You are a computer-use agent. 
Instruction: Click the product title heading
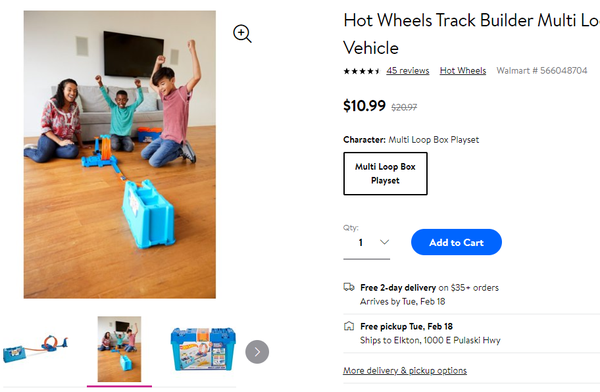[x=471, y=34]
